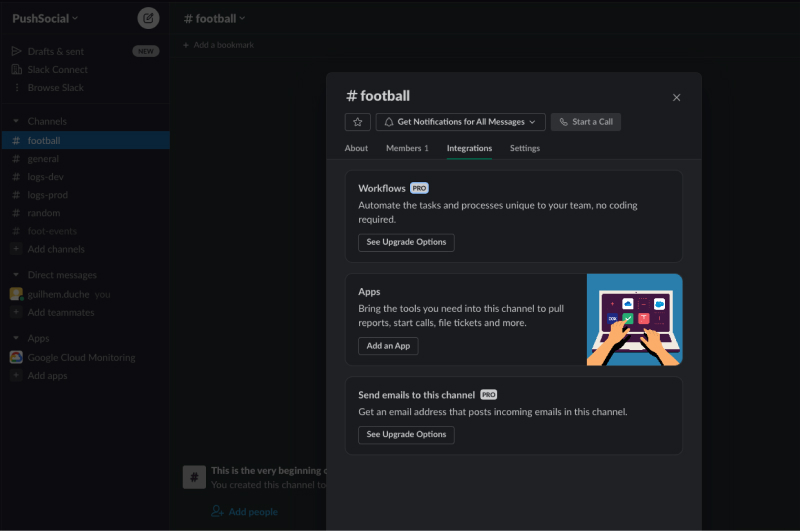Click See Upgrade Options under Workflows

pos(406,242)
